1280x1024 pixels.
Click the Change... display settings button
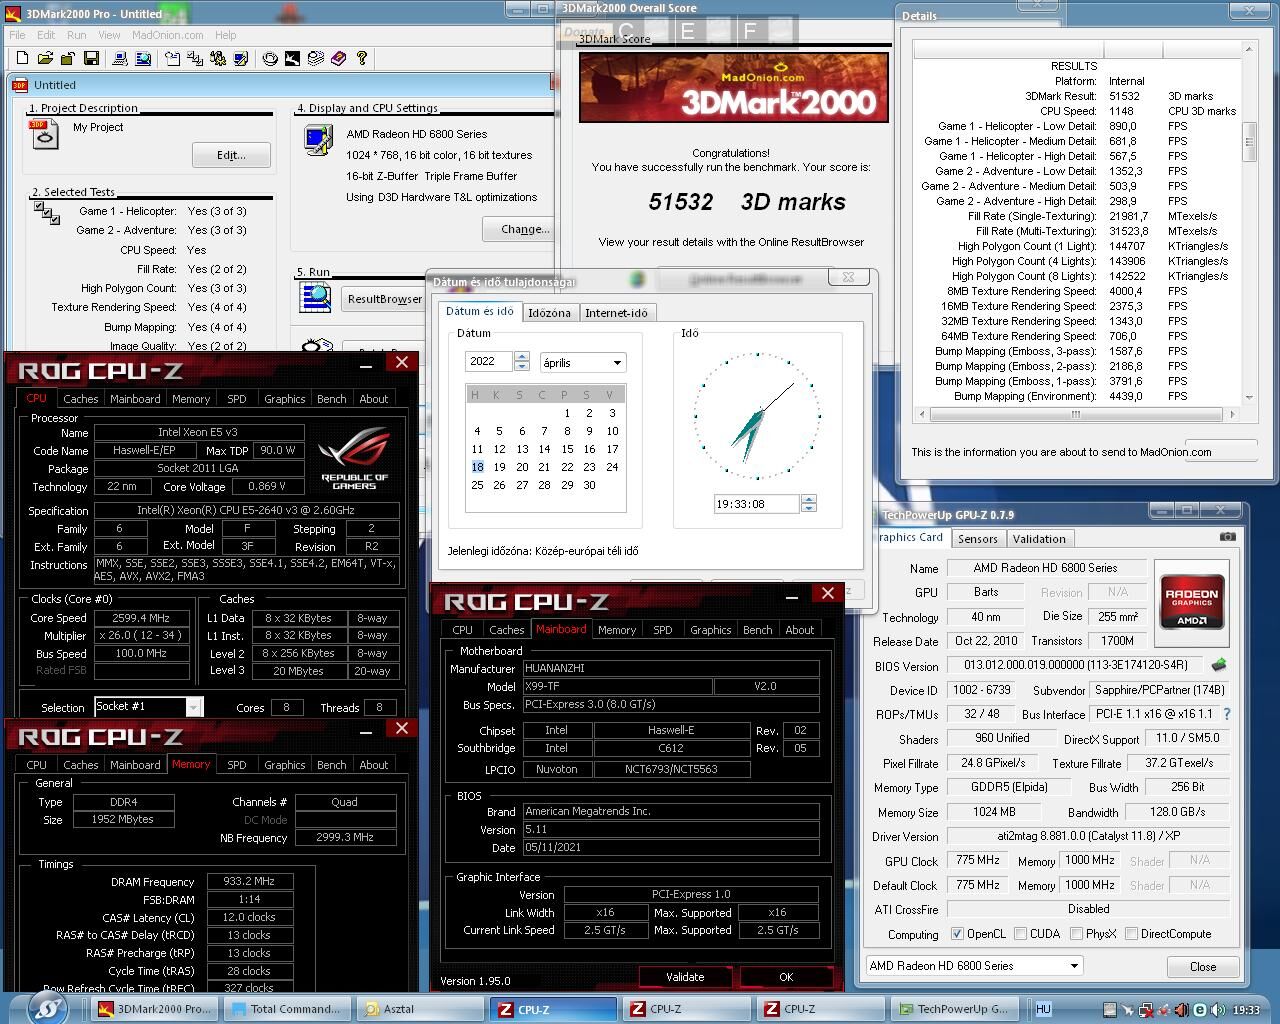pyautogui.click(x=521, y=229)
